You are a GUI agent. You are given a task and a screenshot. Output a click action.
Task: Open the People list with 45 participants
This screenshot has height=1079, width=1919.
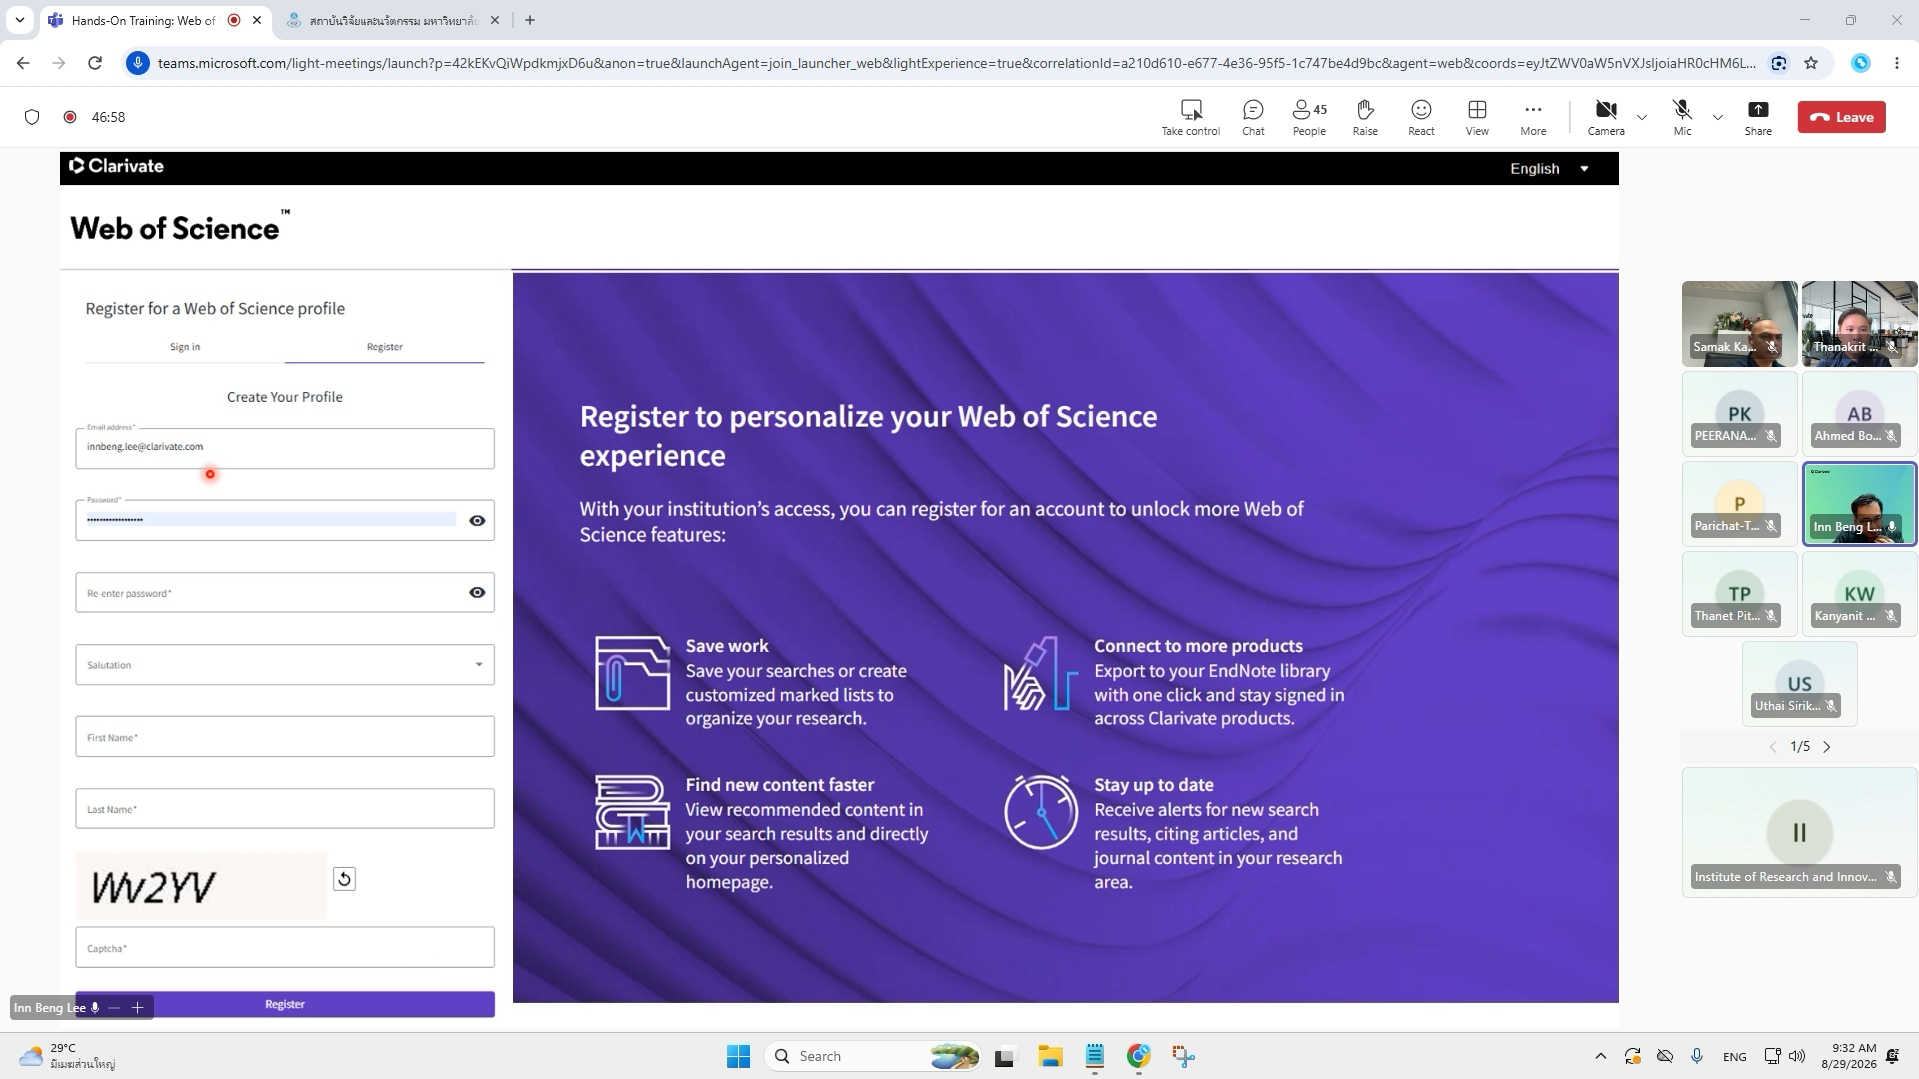coord(1309,117)
